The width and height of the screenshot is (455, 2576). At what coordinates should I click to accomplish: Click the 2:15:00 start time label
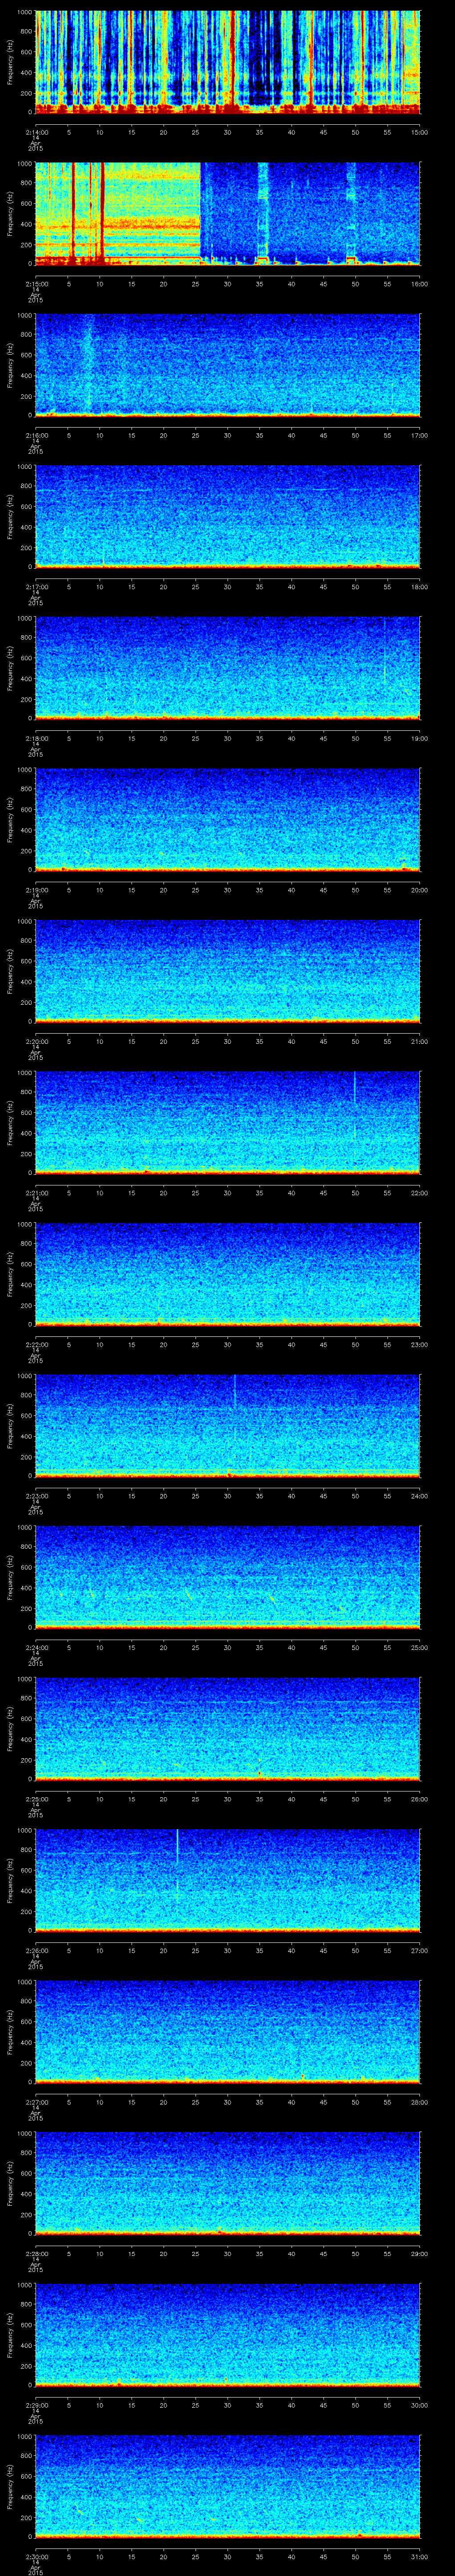[x=36, y=284]
